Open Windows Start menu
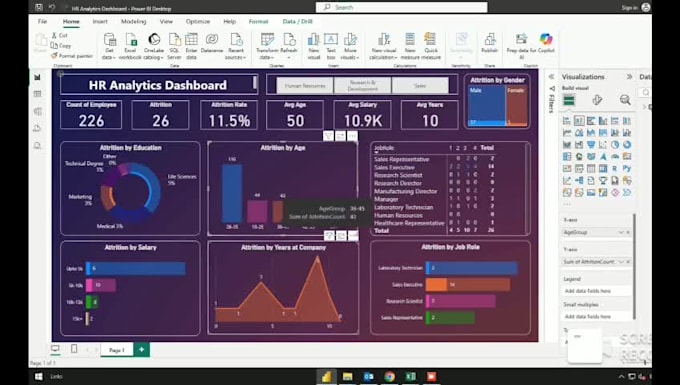 tap(39, 376)
